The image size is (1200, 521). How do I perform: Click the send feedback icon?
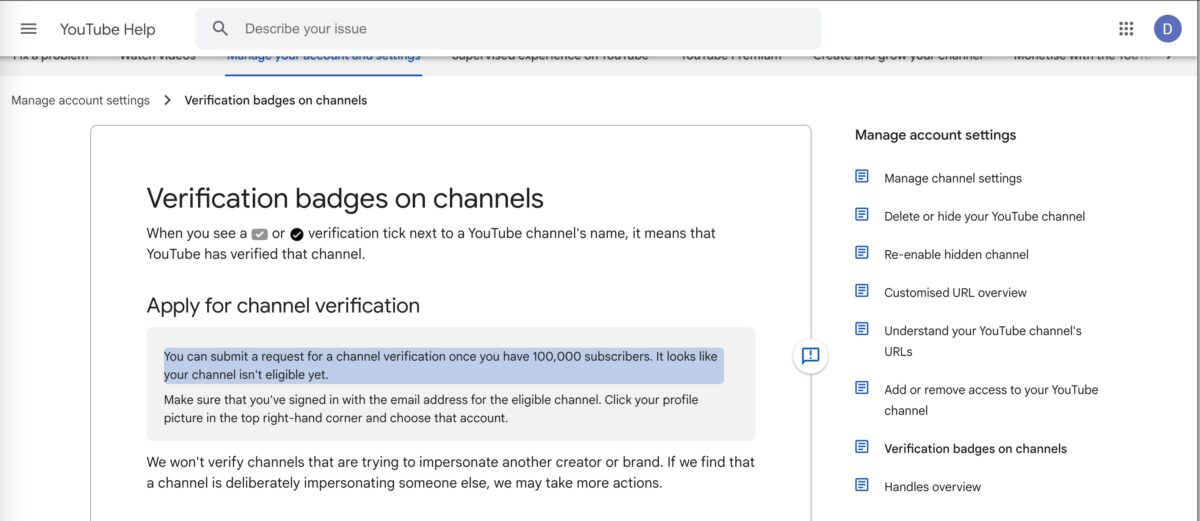[811, 355]
